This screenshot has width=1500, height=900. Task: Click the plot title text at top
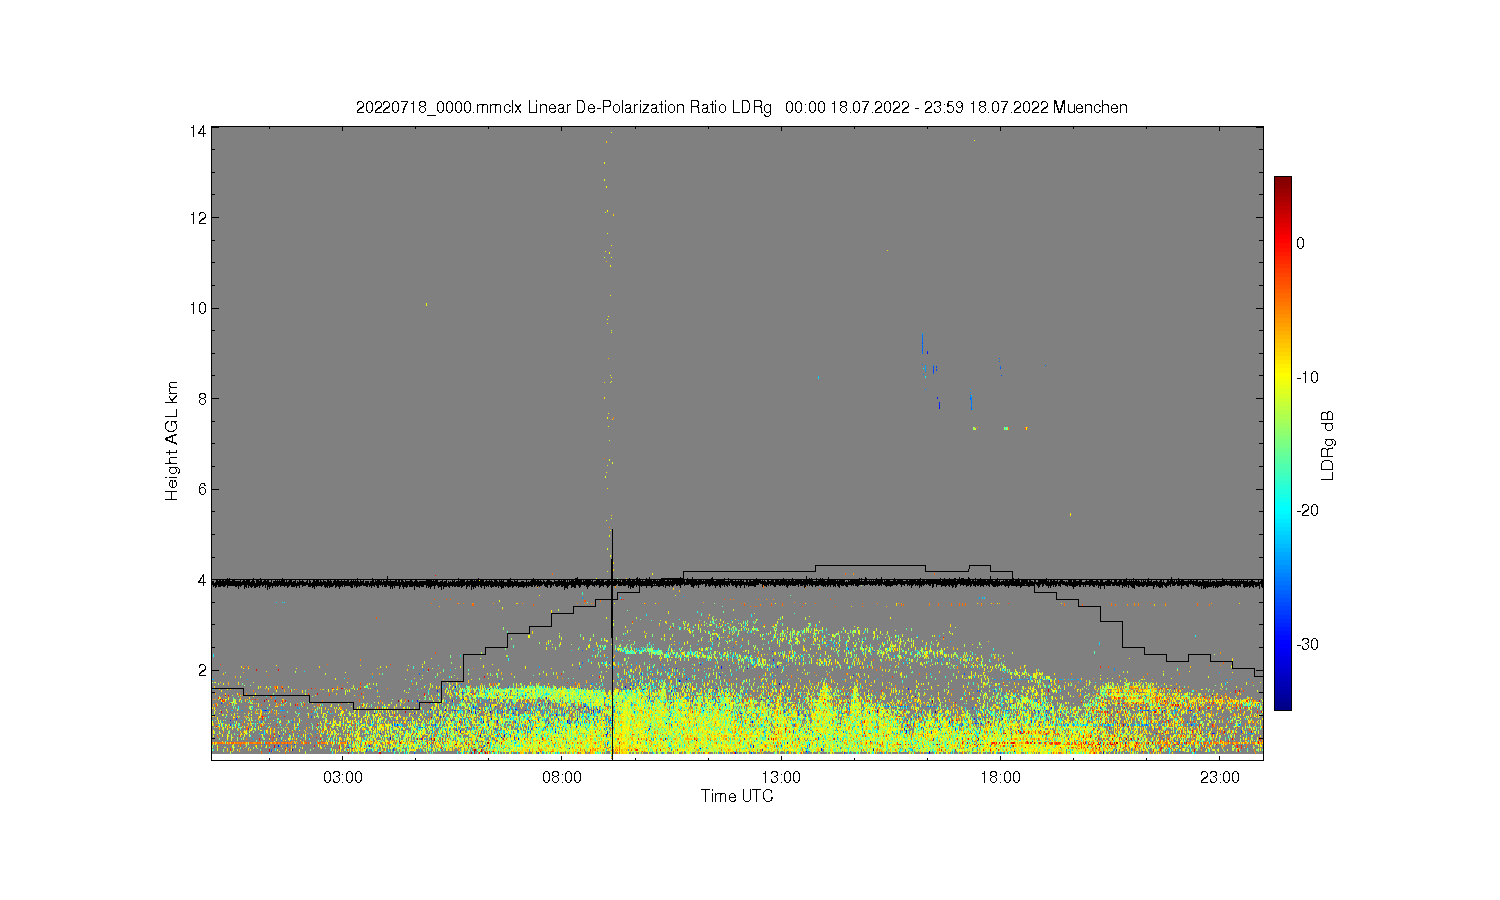click(742, 107)
